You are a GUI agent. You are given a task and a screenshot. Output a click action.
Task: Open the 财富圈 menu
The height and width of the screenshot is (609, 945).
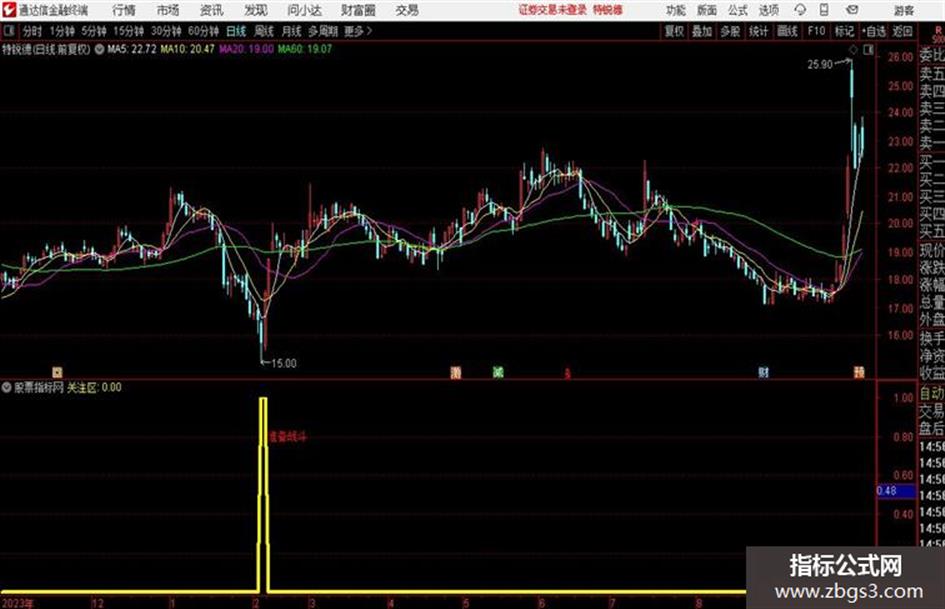[x=358, y=10]
